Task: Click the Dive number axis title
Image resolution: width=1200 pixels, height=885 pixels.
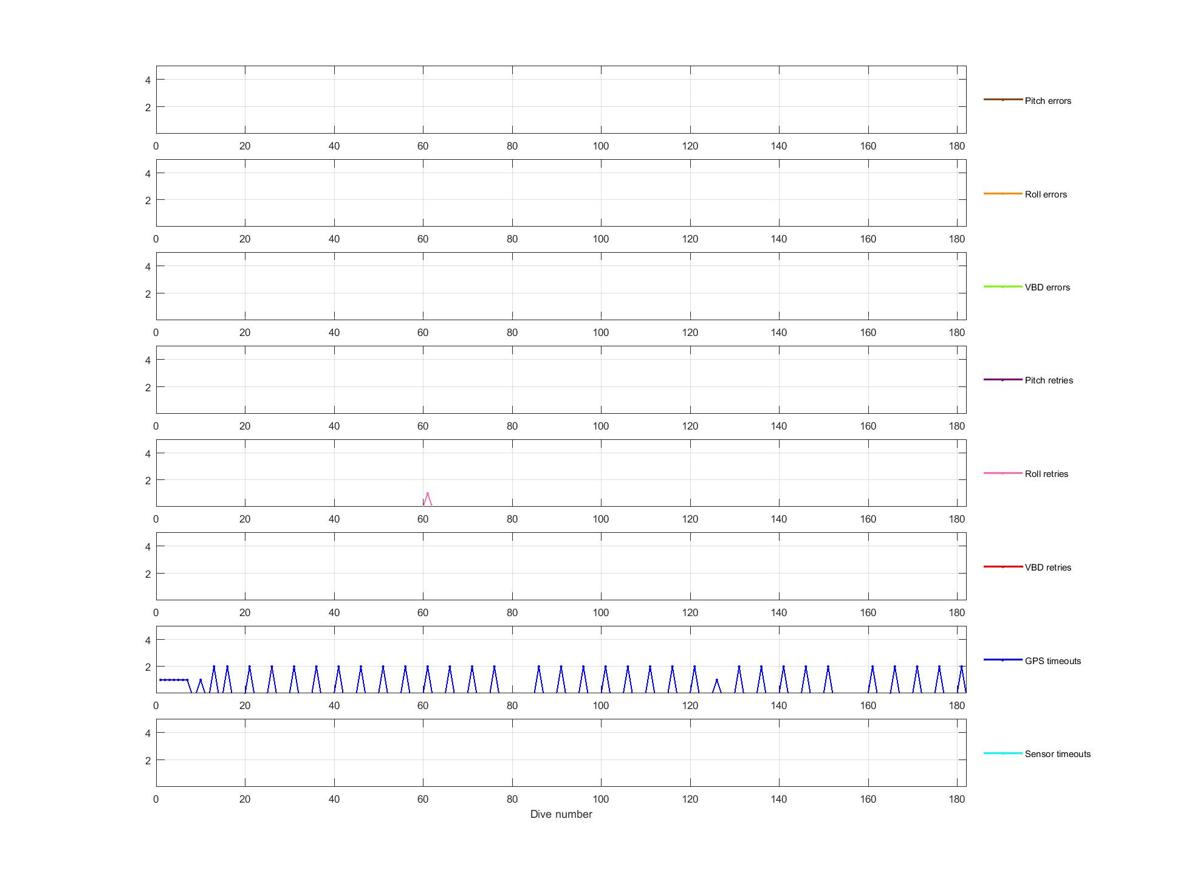Action: point(561,814)
